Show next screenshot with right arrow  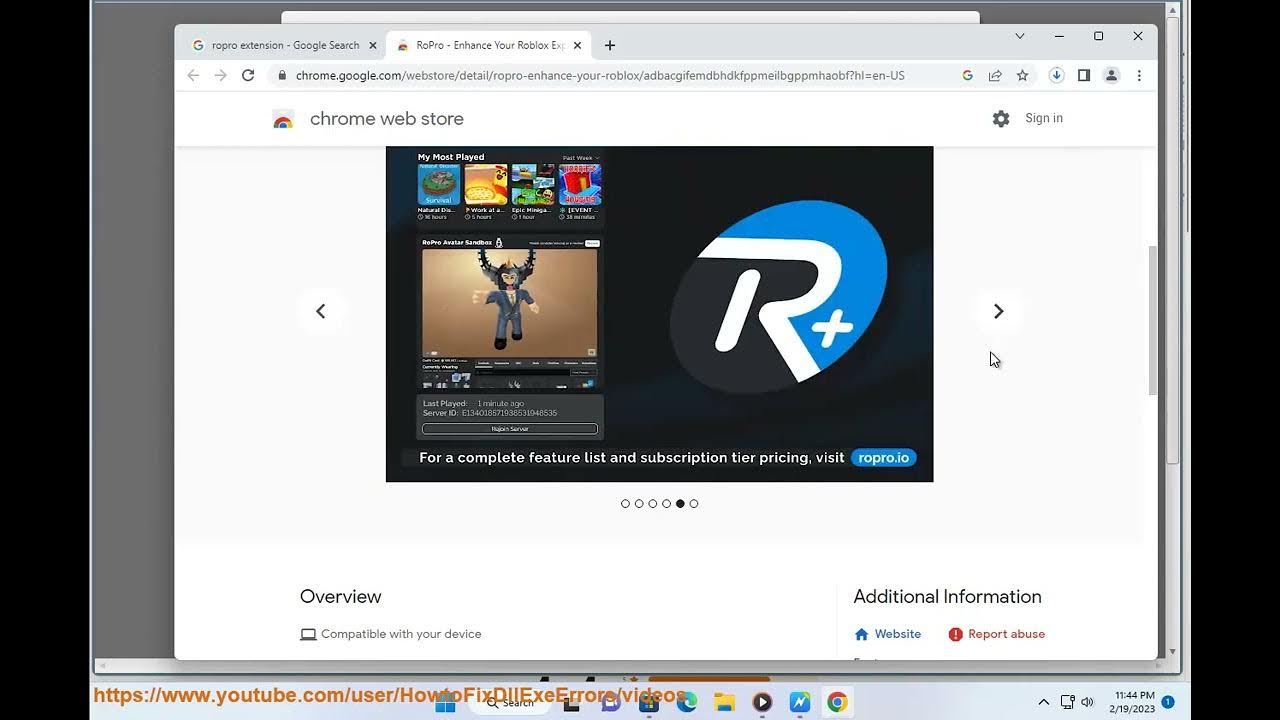(998, 311)
